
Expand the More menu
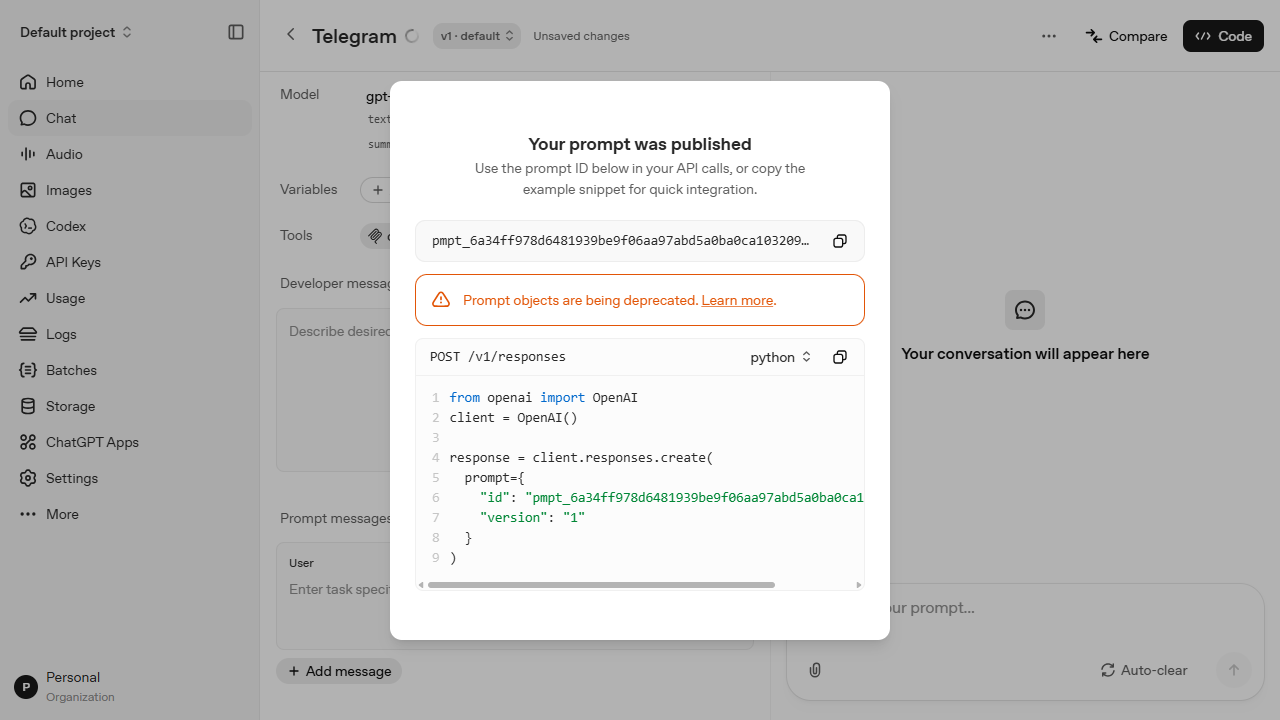click(130, 514)
